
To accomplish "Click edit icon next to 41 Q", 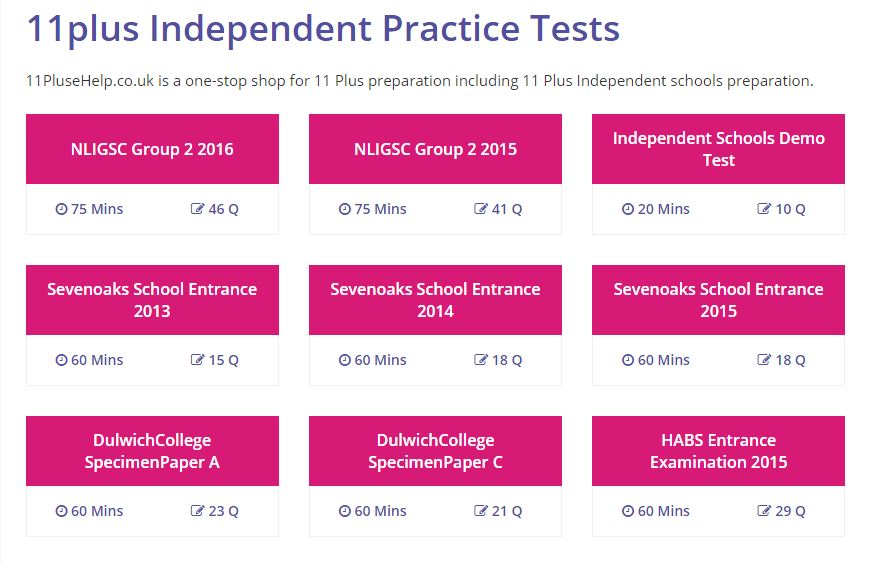I will tap(480, 209).
